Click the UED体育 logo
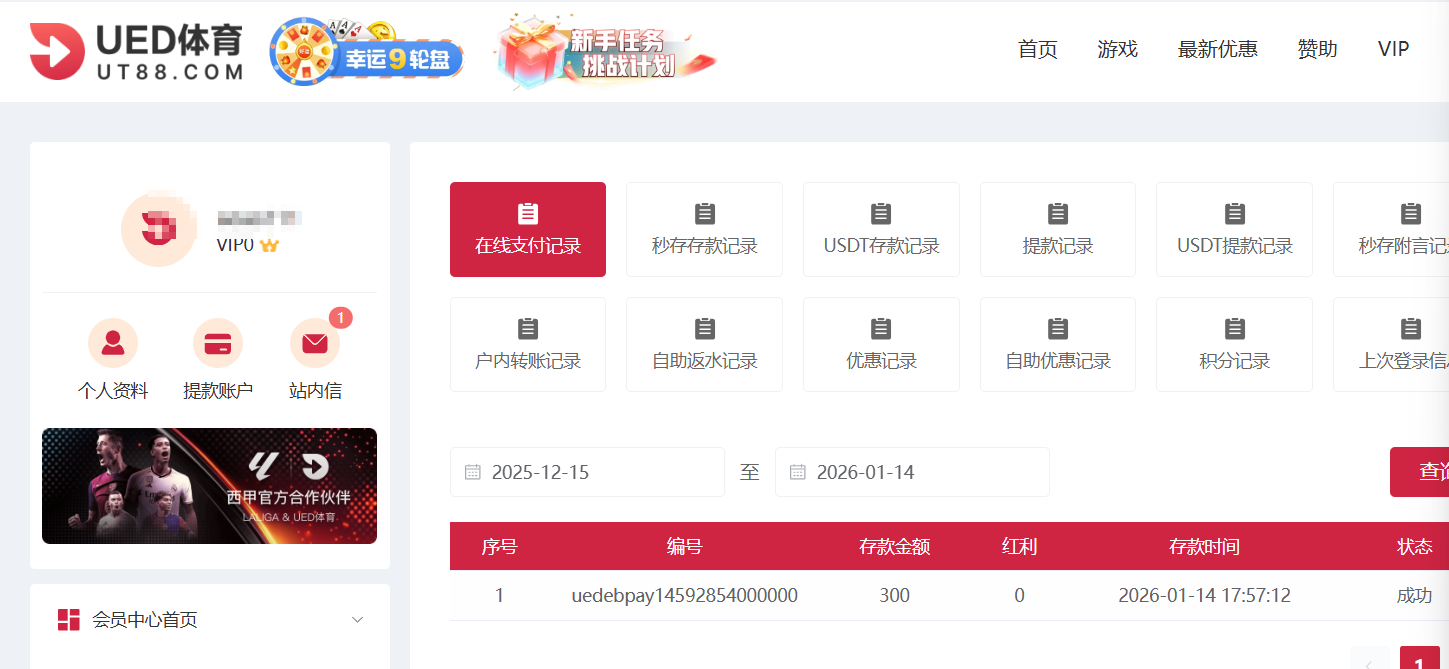This screenshot has width=1449, height=669. click(x=136, y=51)
